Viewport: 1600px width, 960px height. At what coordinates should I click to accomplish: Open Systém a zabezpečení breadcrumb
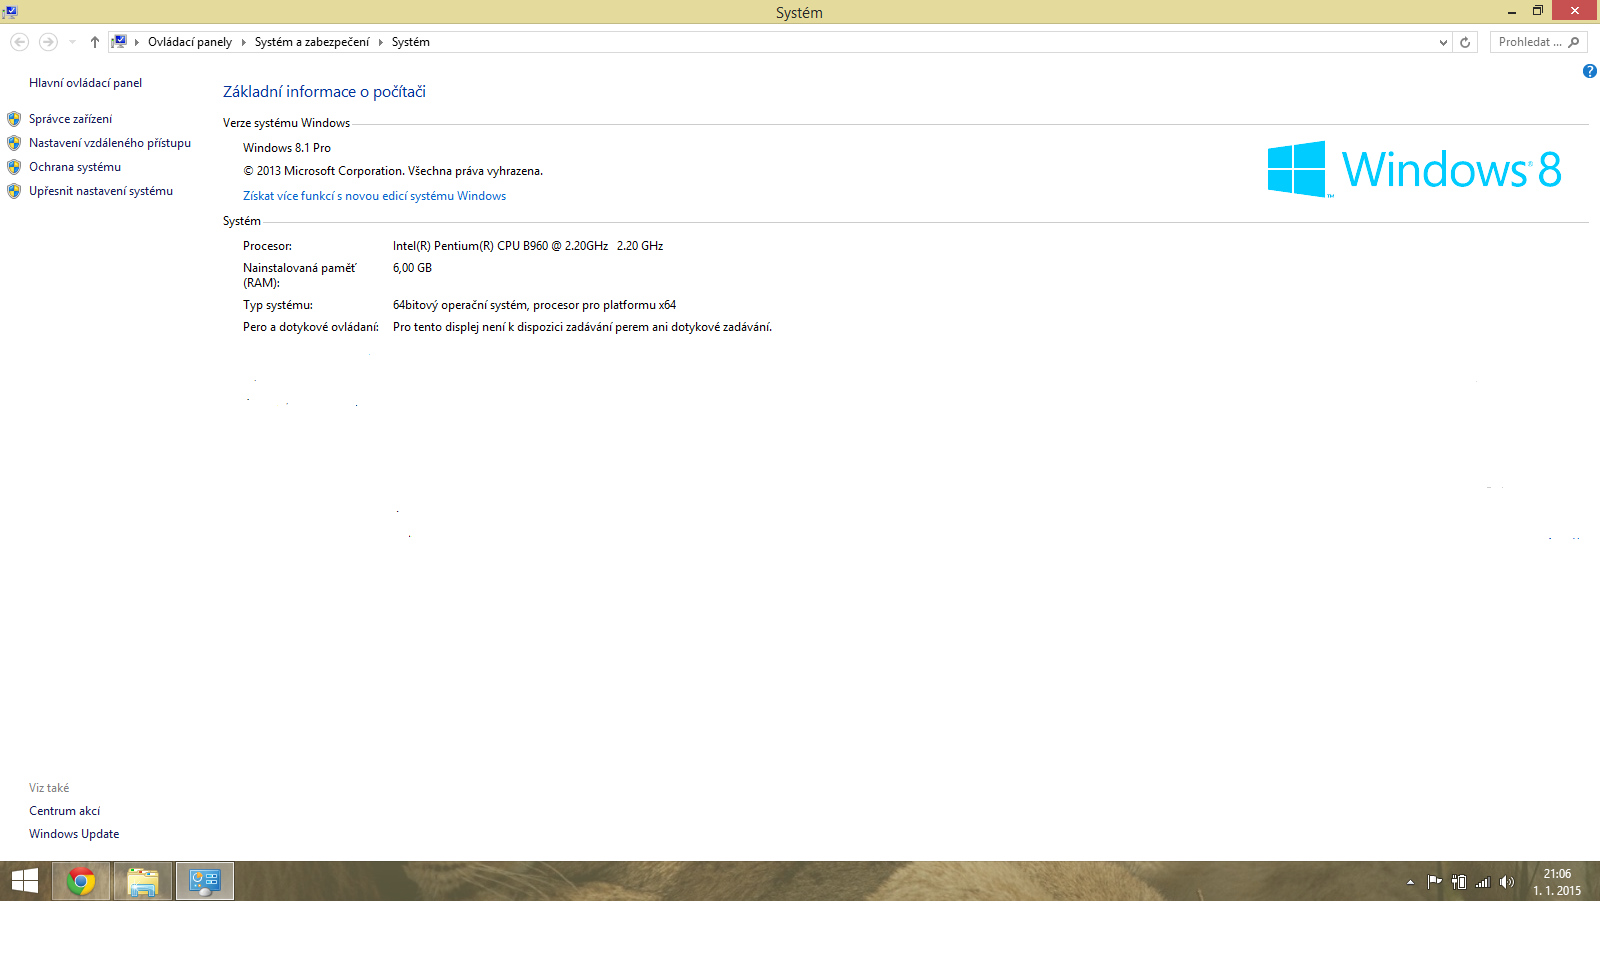pyautogui.click(x=312, y=42)
